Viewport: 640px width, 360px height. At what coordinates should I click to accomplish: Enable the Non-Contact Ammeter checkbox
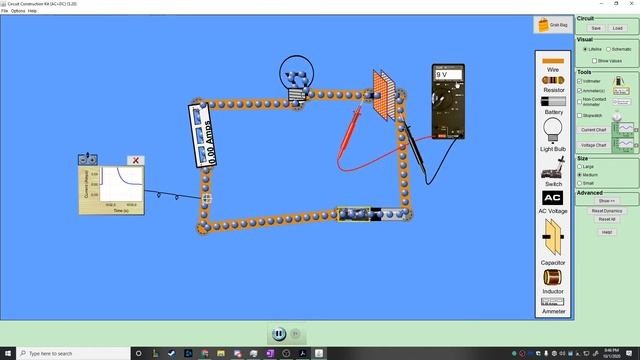pos(580,101)
